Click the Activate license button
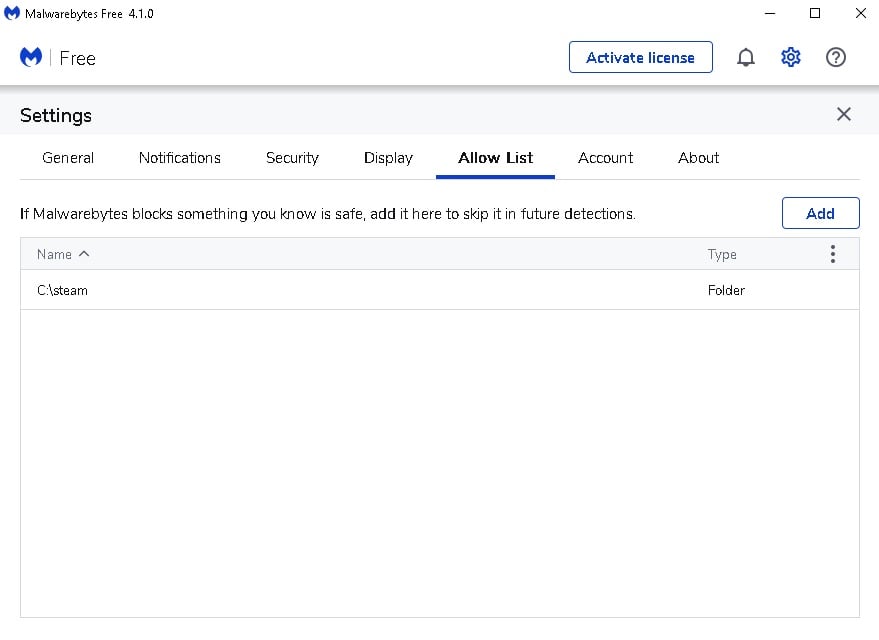The image size is (879, 640). 640,57
